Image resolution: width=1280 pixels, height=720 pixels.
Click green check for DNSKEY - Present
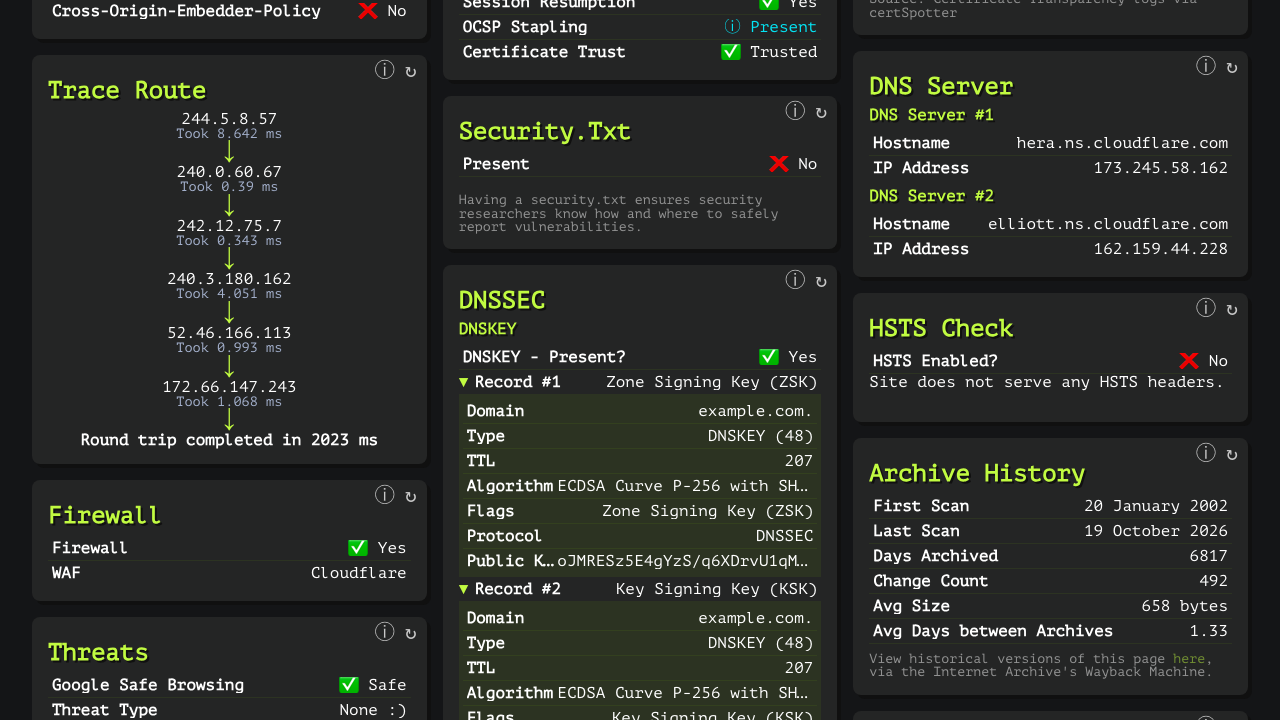(x=769, y=357)
